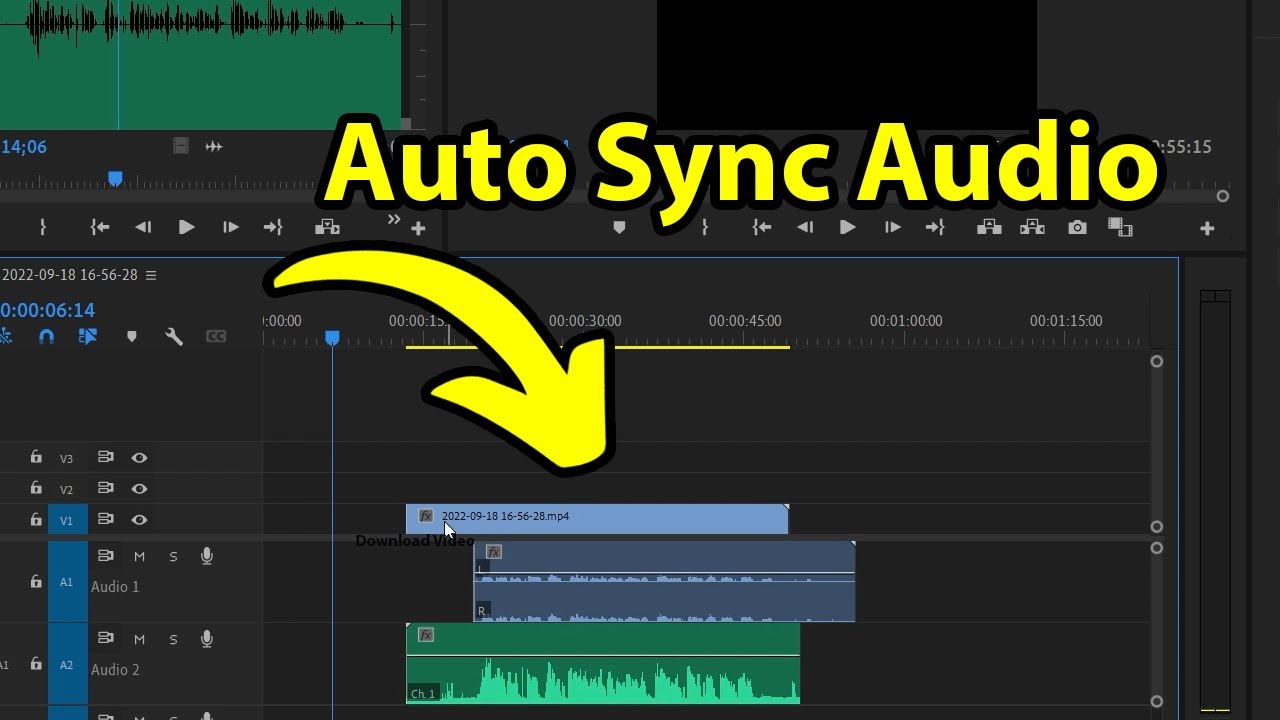This screenshot has height=720, width=1280.
Task: Click fx badge on the V1 video clip
Action: click(426, 516)
